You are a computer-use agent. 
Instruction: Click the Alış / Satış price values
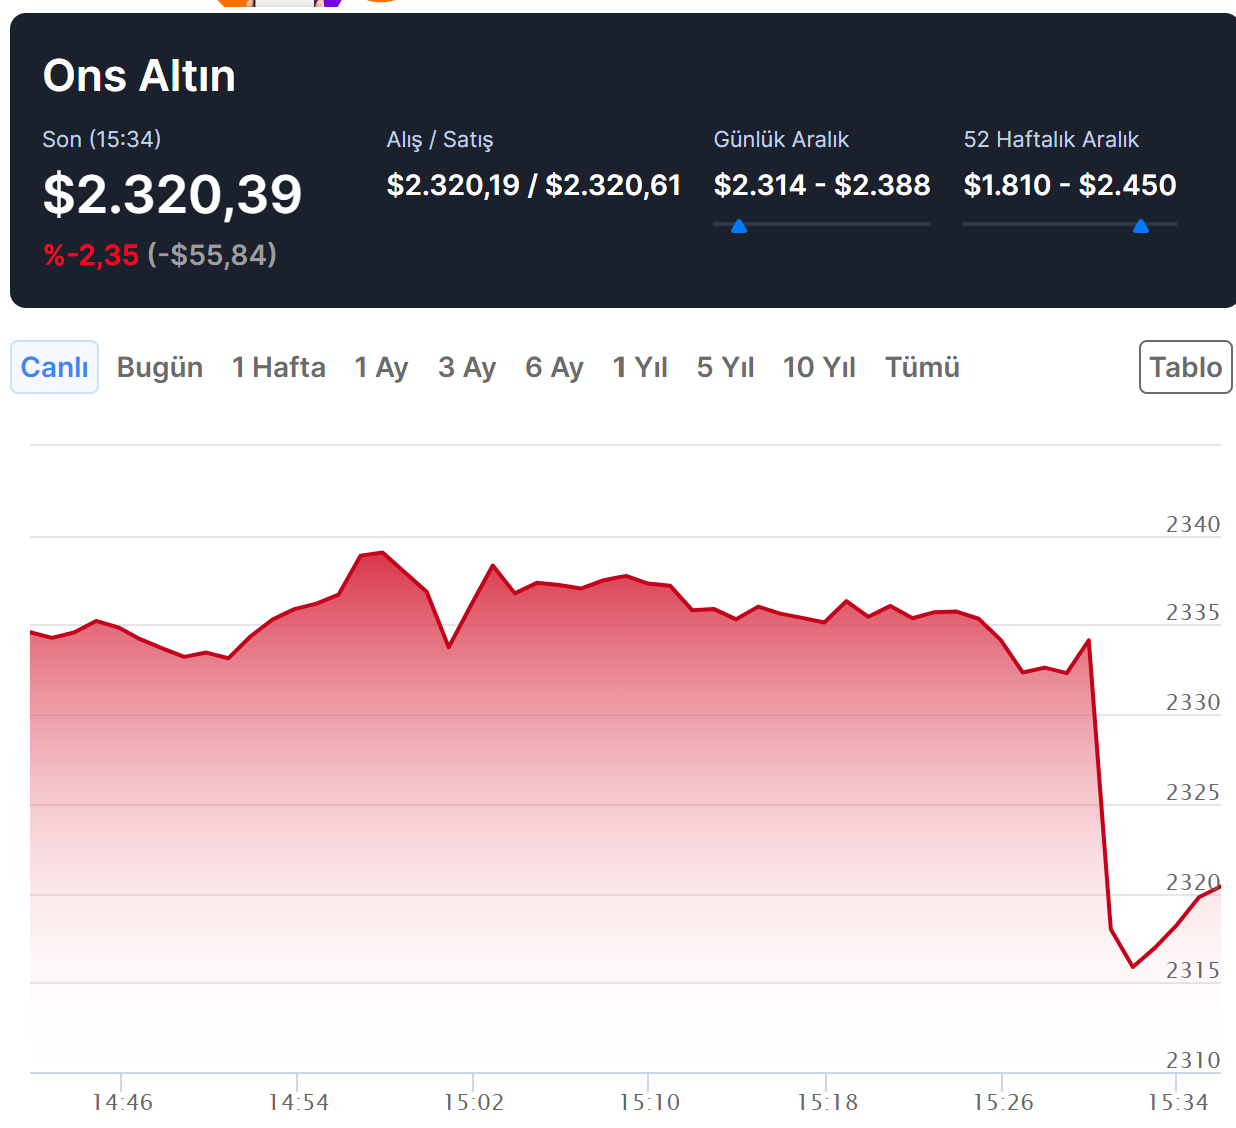533,185
